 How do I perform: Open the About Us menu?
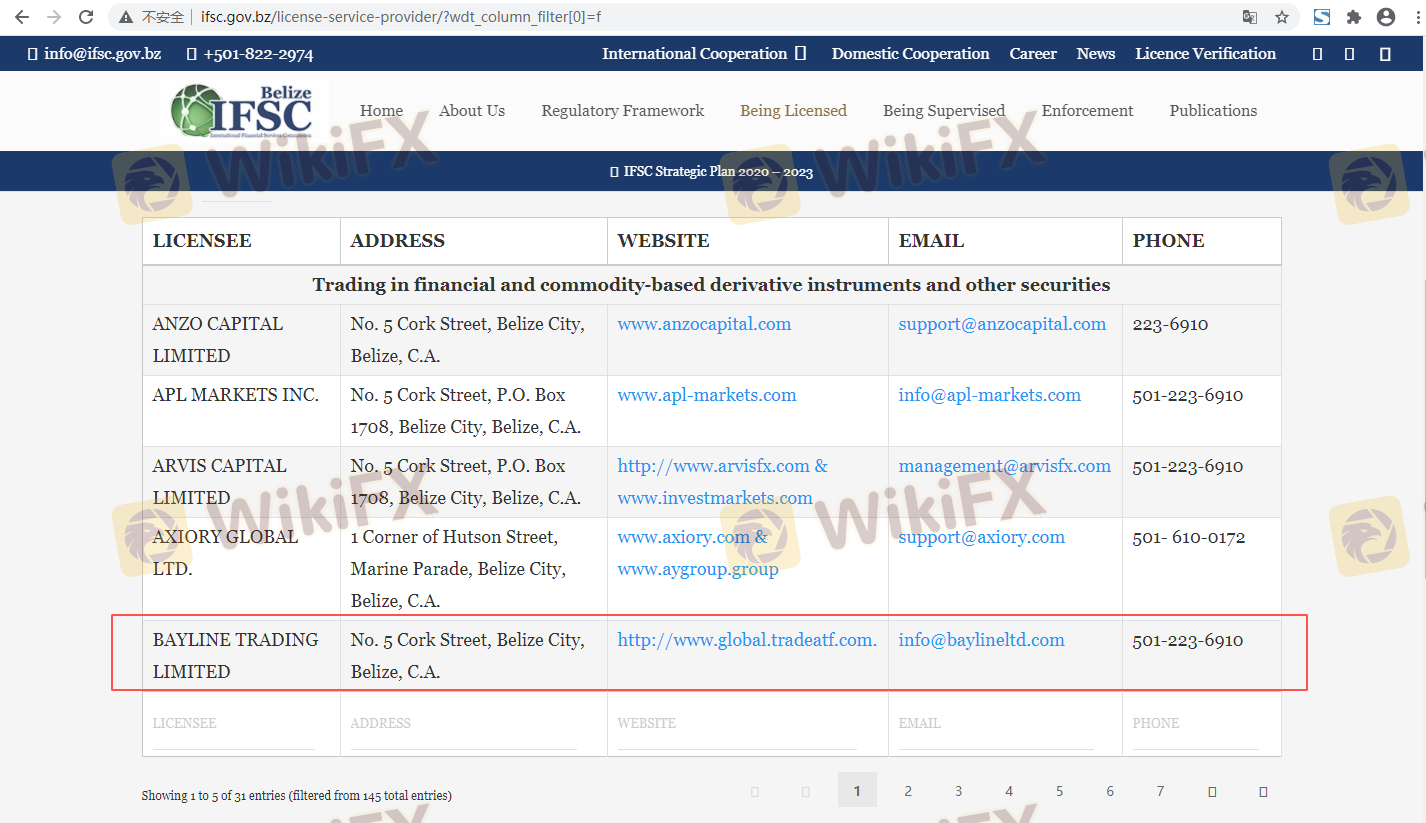pyautogui.click(x=472, y=111)
